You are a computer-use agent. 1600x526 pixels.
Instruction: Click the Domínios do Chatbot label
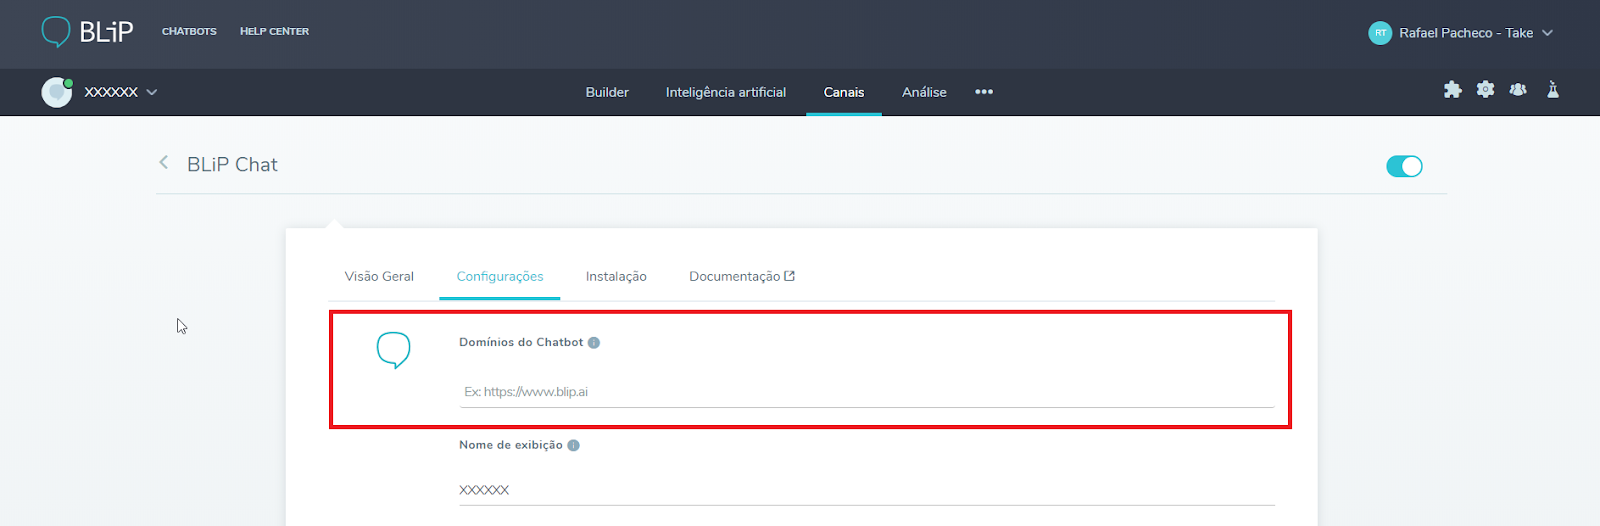(521, 342)
